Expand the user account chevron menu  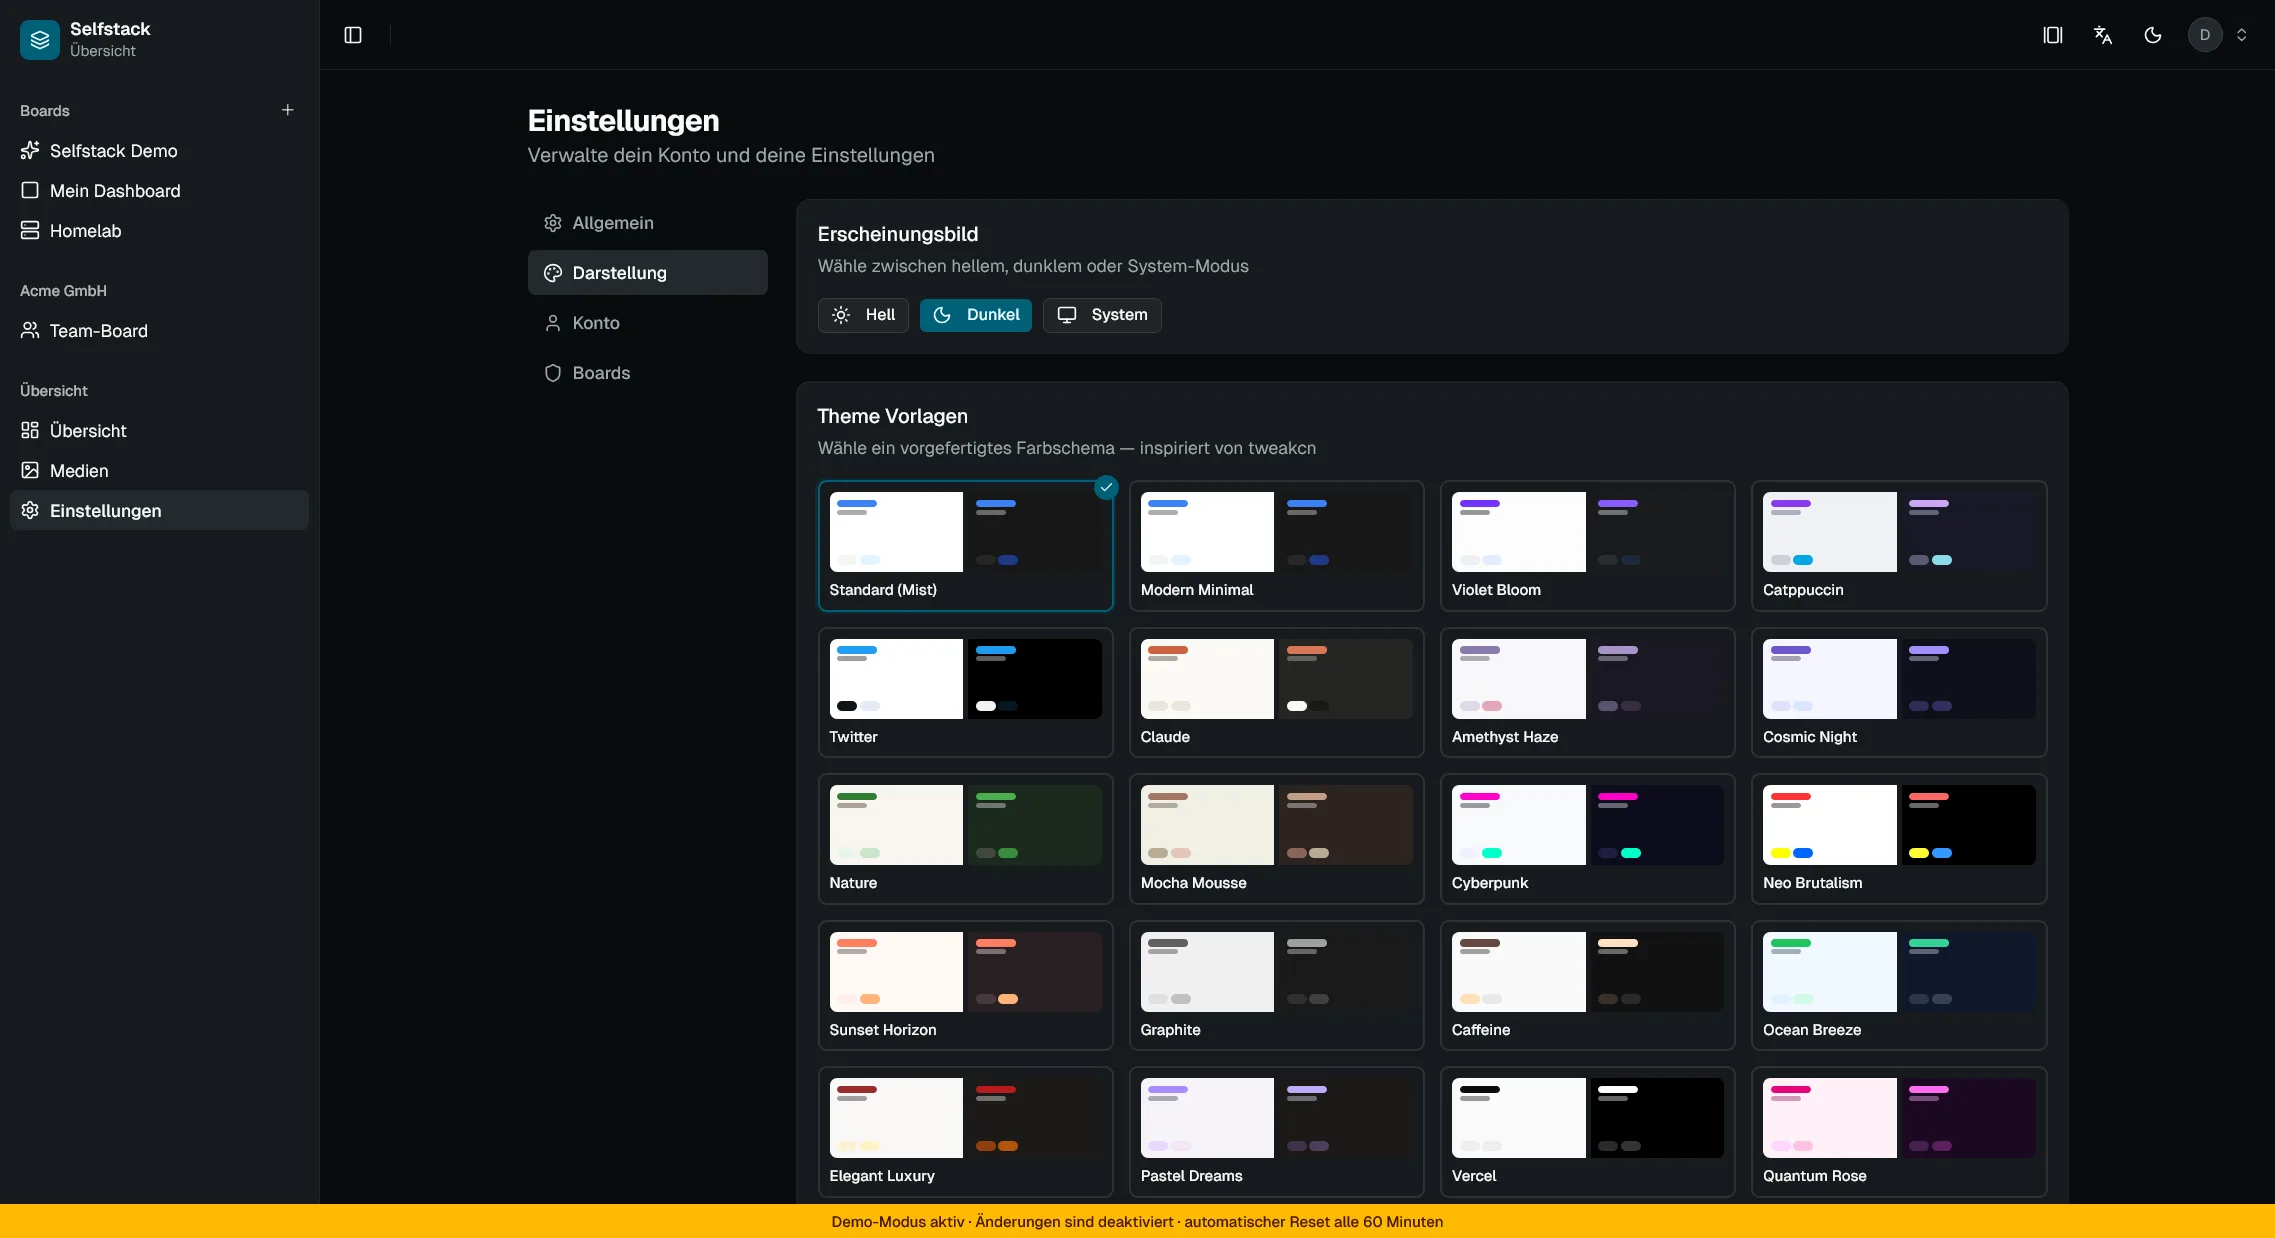[2242, 35]
